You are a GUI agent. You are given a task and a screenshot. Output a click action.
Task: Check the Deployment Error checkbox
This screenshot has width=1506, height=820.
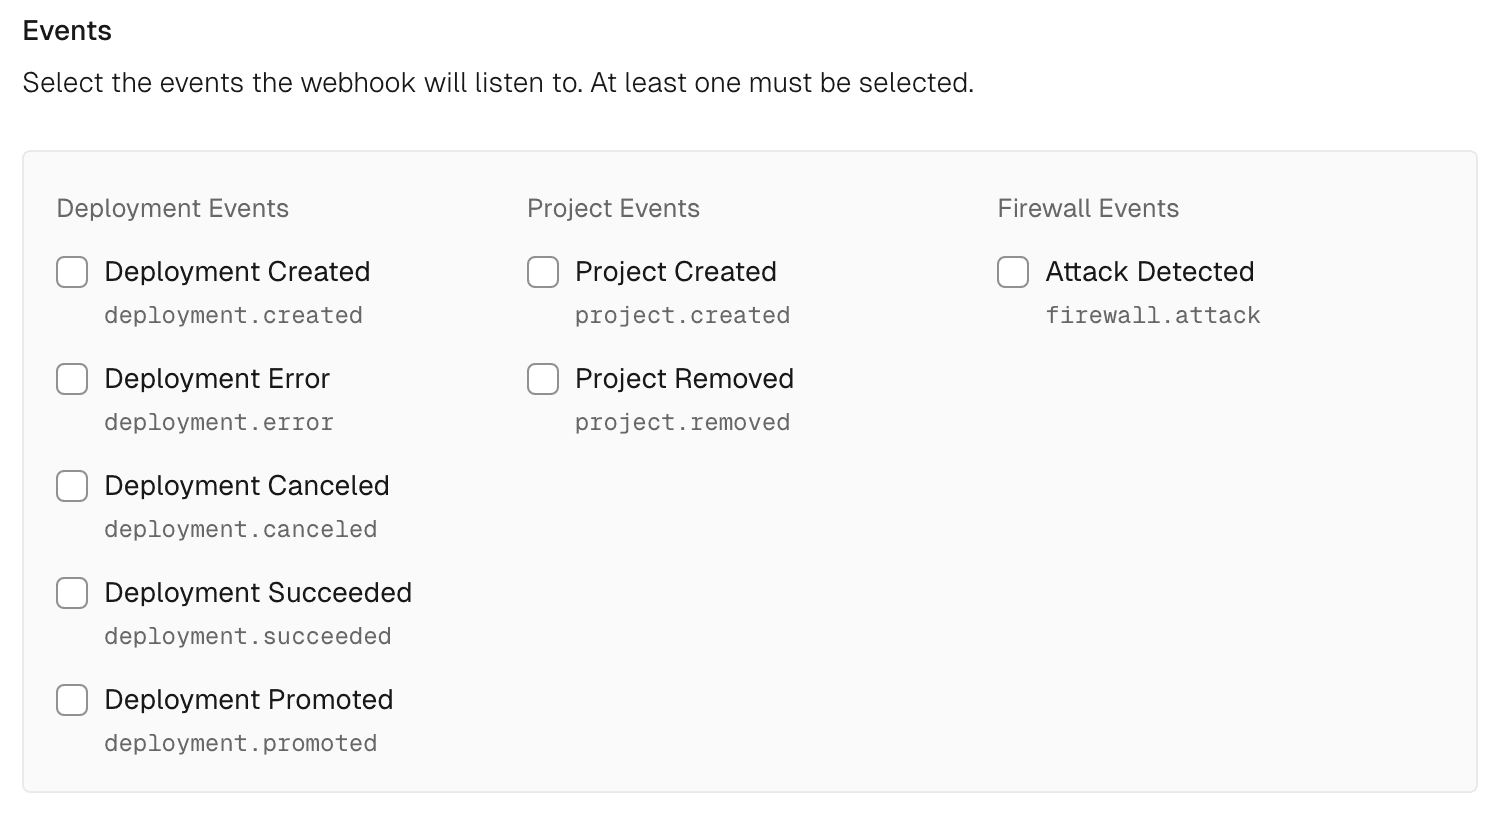pos(71,379)
